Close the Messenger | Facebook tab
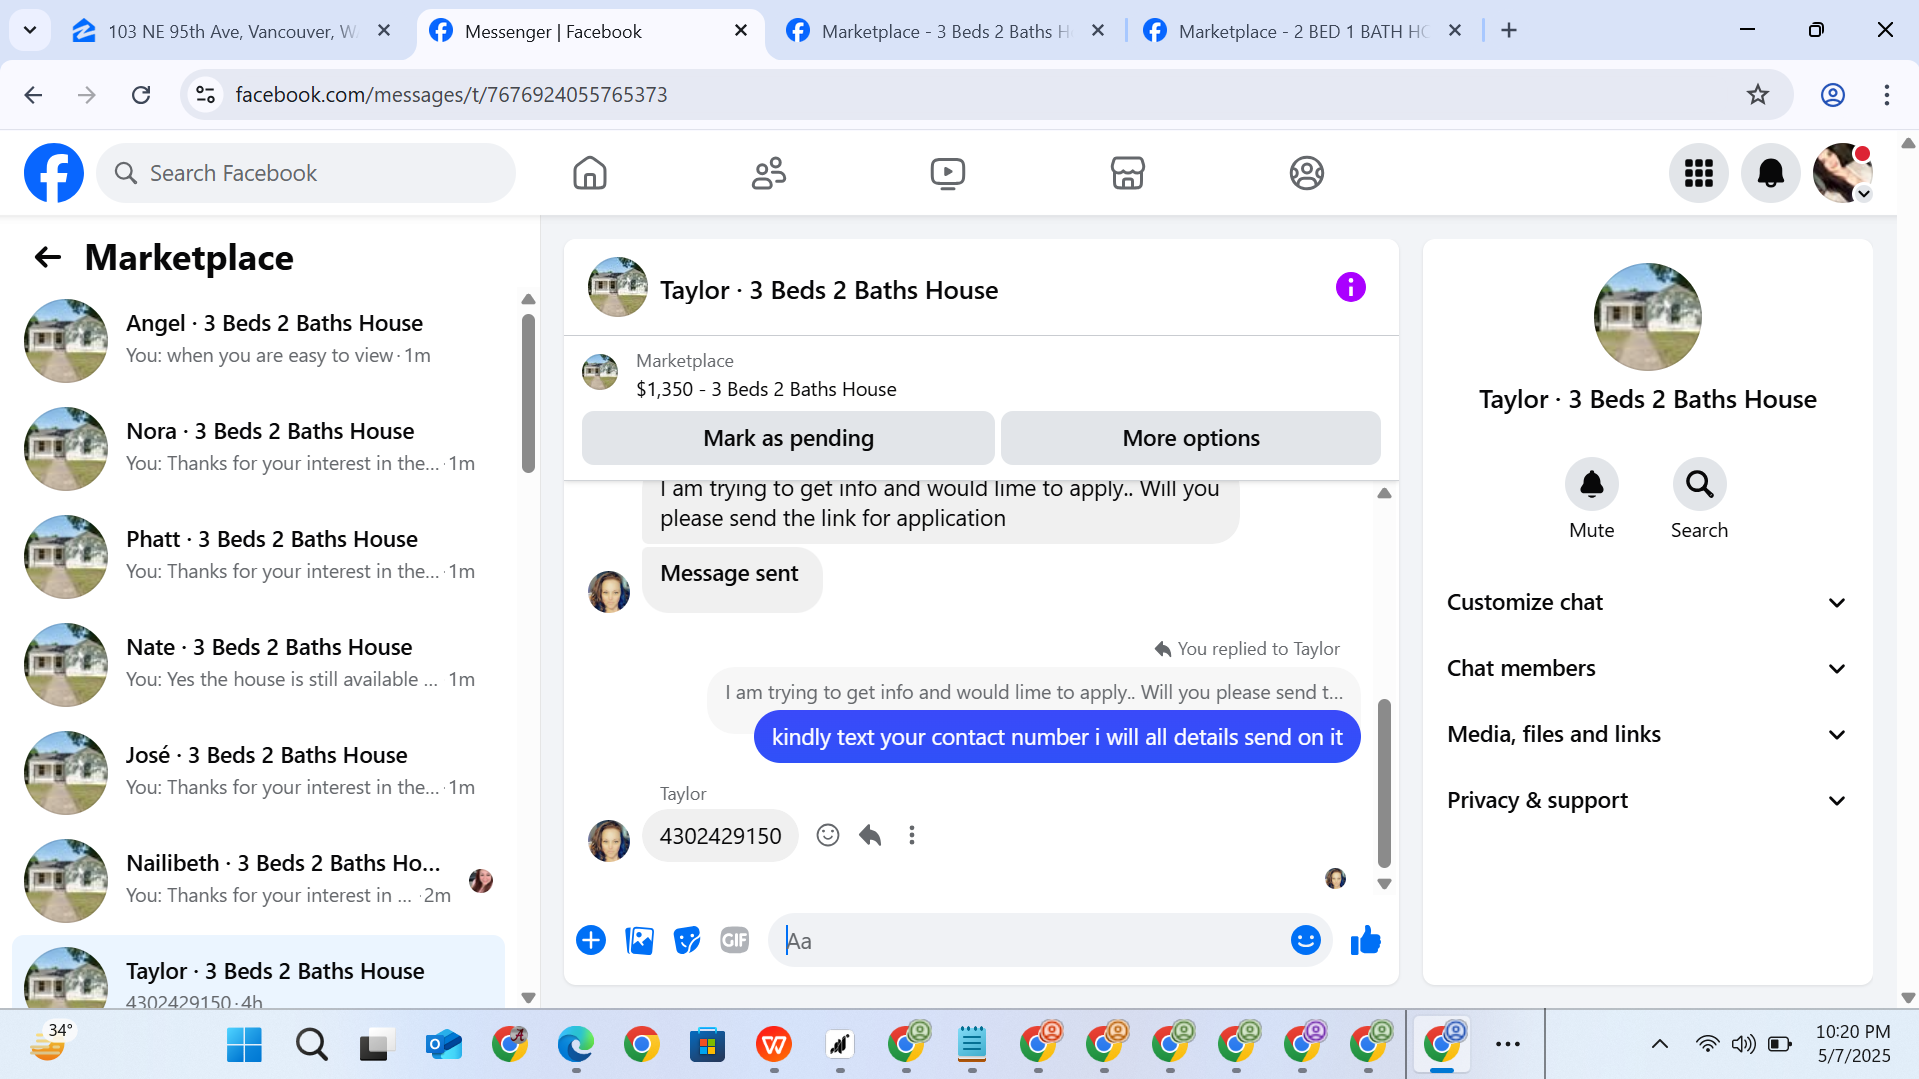The height and width of the screenshot is (1079, 1919). pyautogui.click(x=741, y=31)
